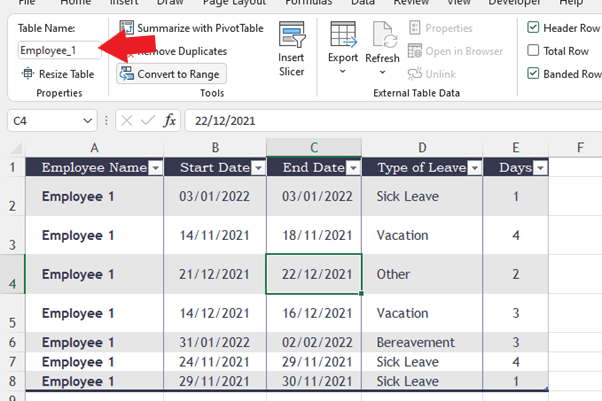602x401 pixels.
Task: Click the Select All corner triangle
Action: click(16, 147)
